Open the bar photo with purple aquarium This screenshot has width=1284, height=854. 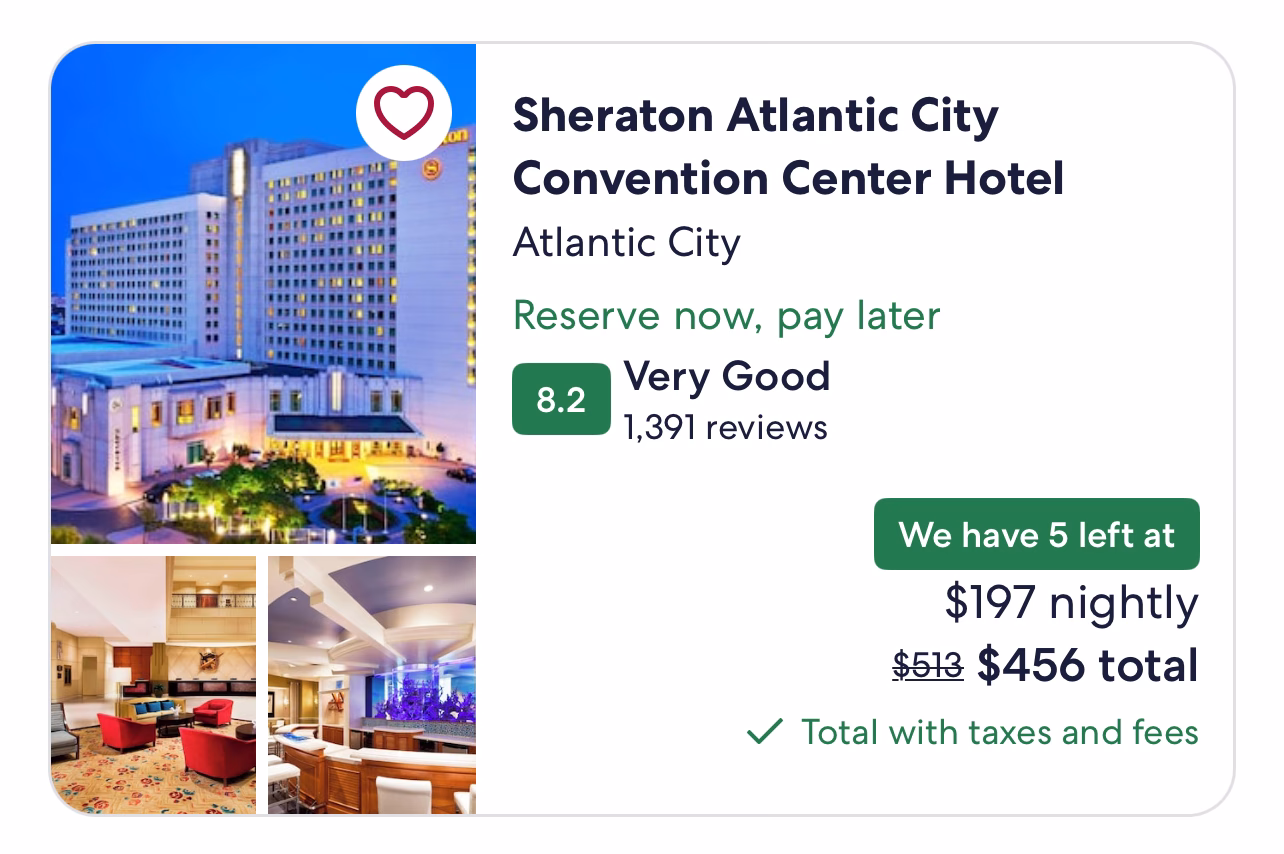[x=372, y=685]
